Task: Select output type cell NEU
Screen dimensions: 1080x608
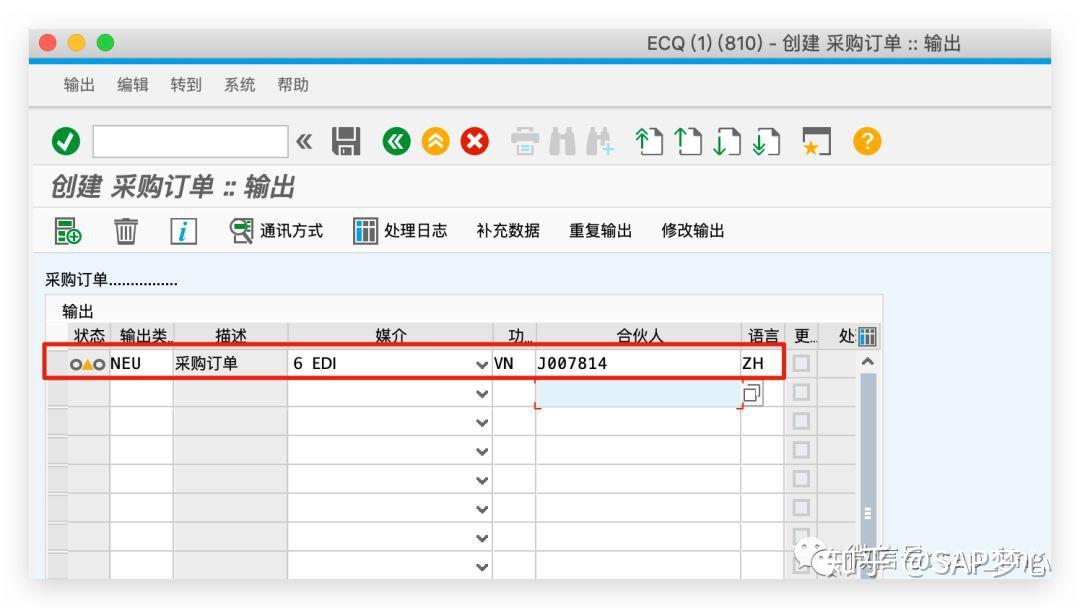Action: coord(141,364)
